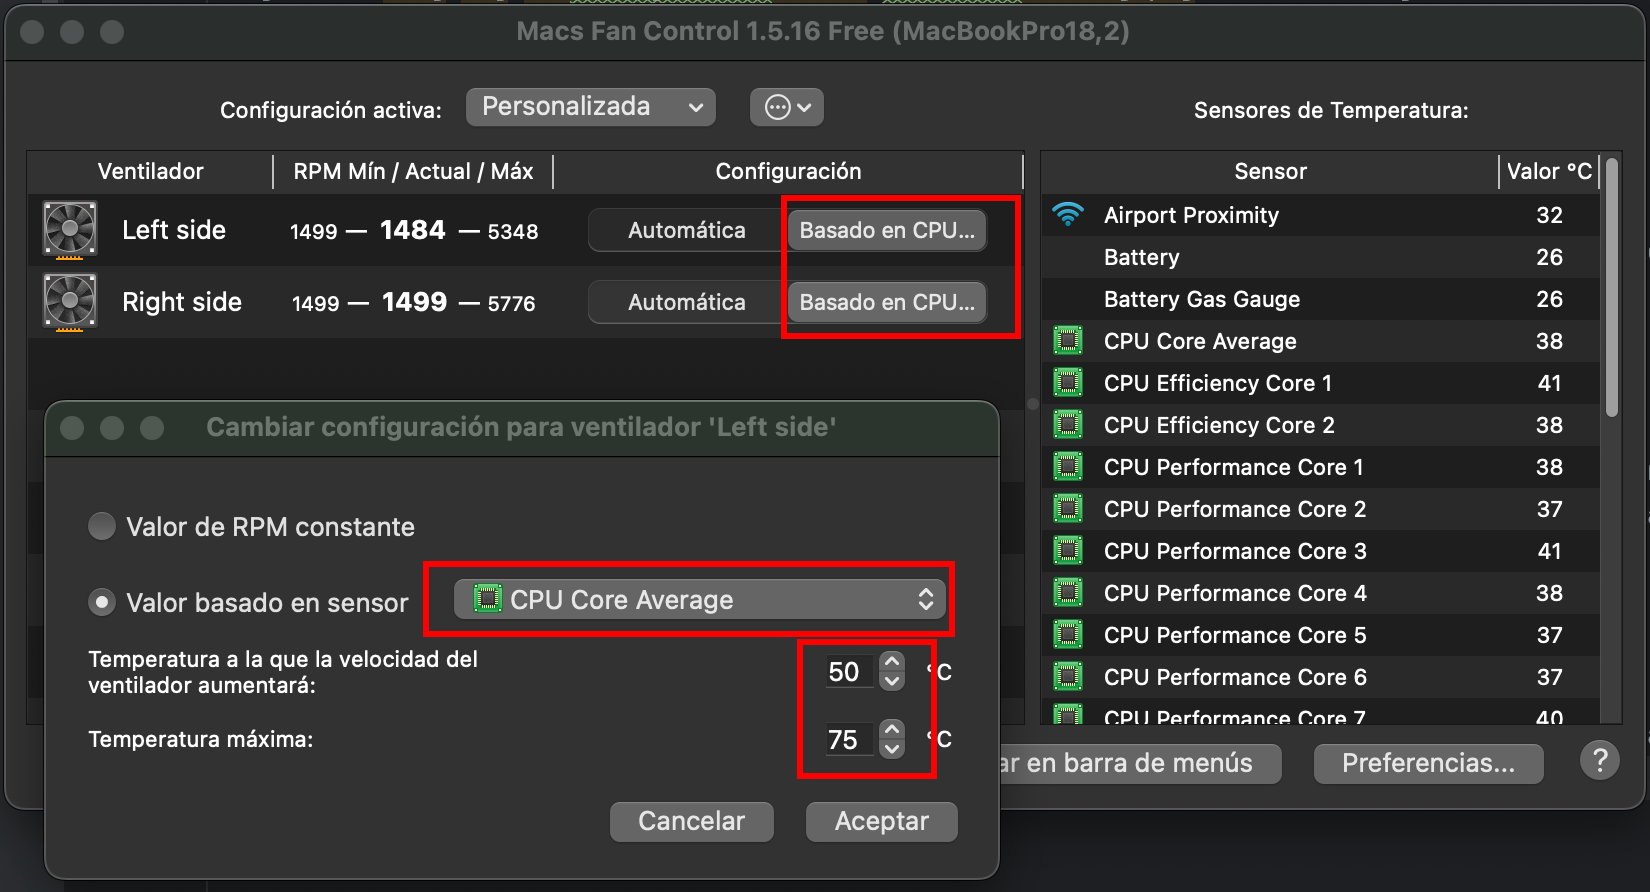Select the Valor de RPM constante radio button
This screenshot has width=1650, height=892.
point(102,526)
